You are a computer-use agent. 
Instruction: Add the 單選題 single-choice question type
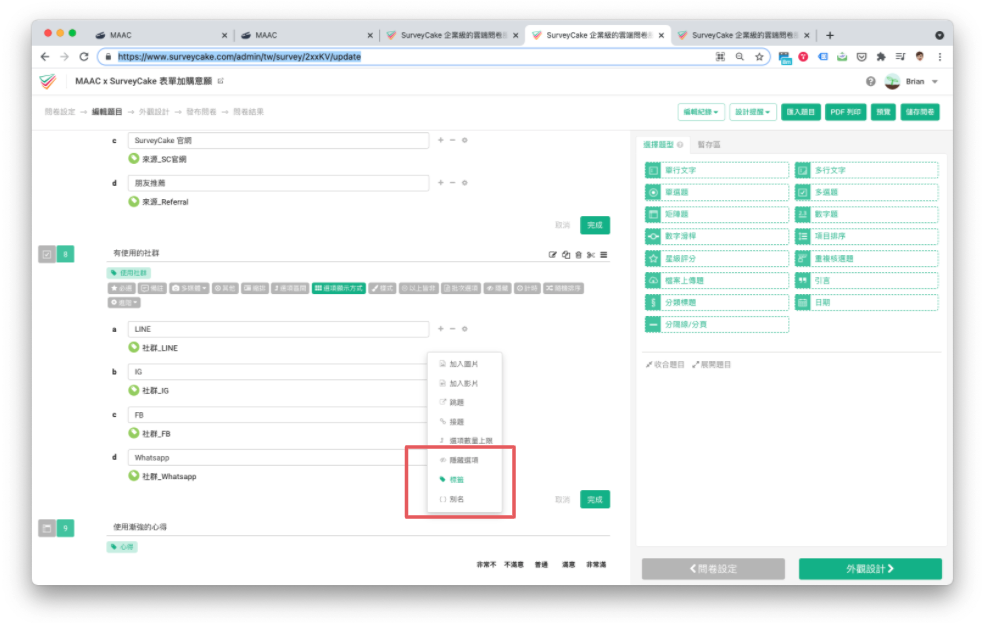click(x=716, y=192)
